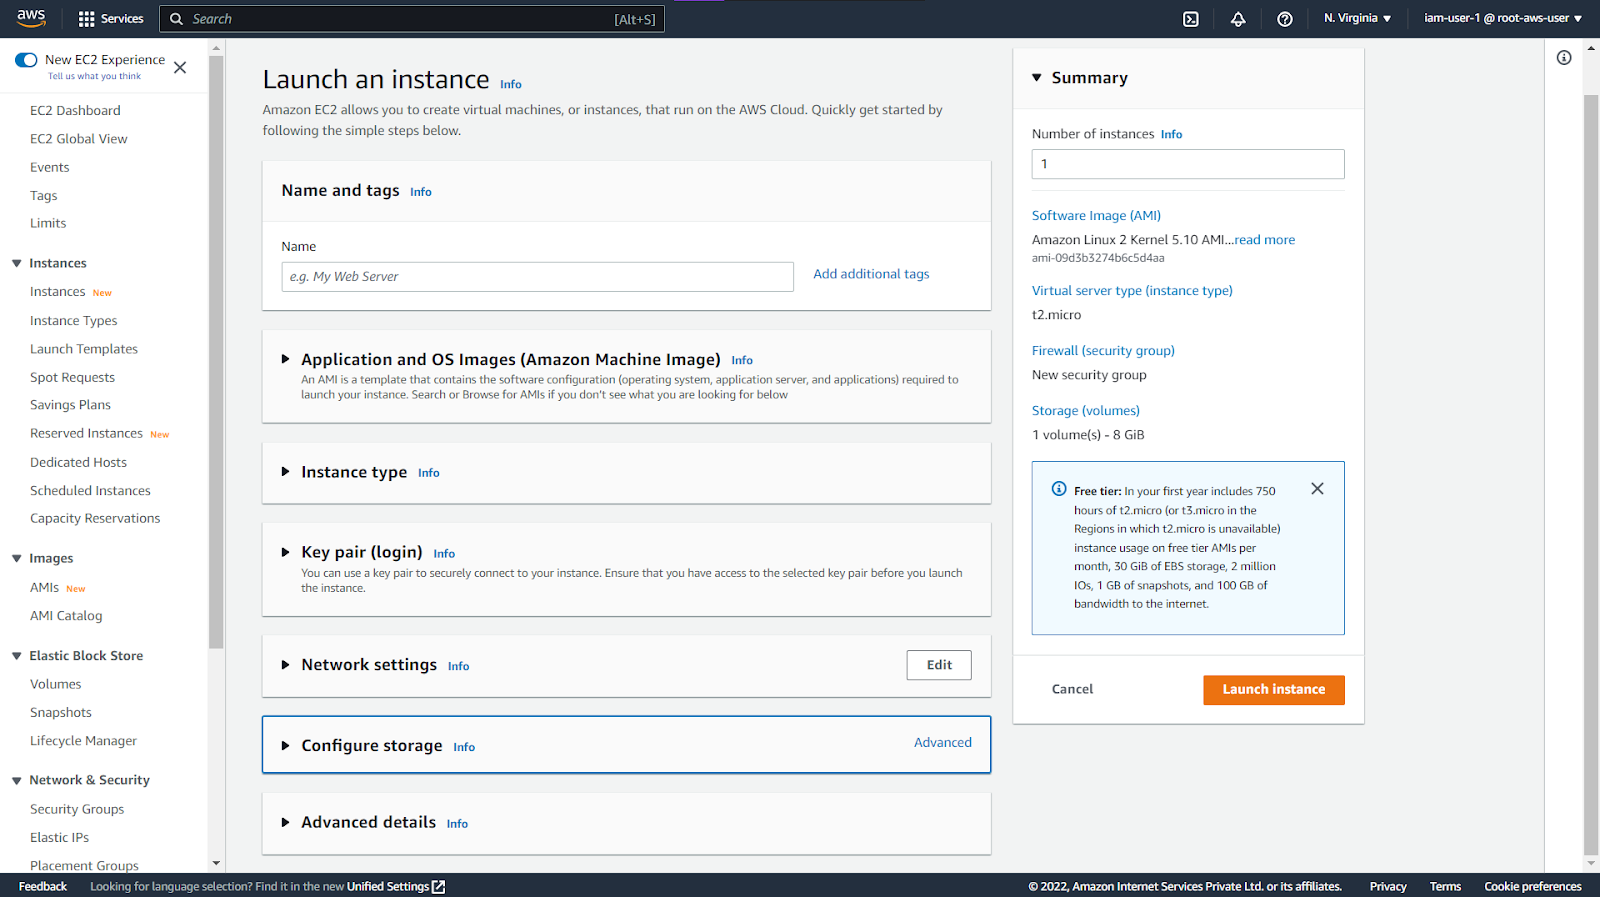Click Firewall (security group) link

[1103, 351]
